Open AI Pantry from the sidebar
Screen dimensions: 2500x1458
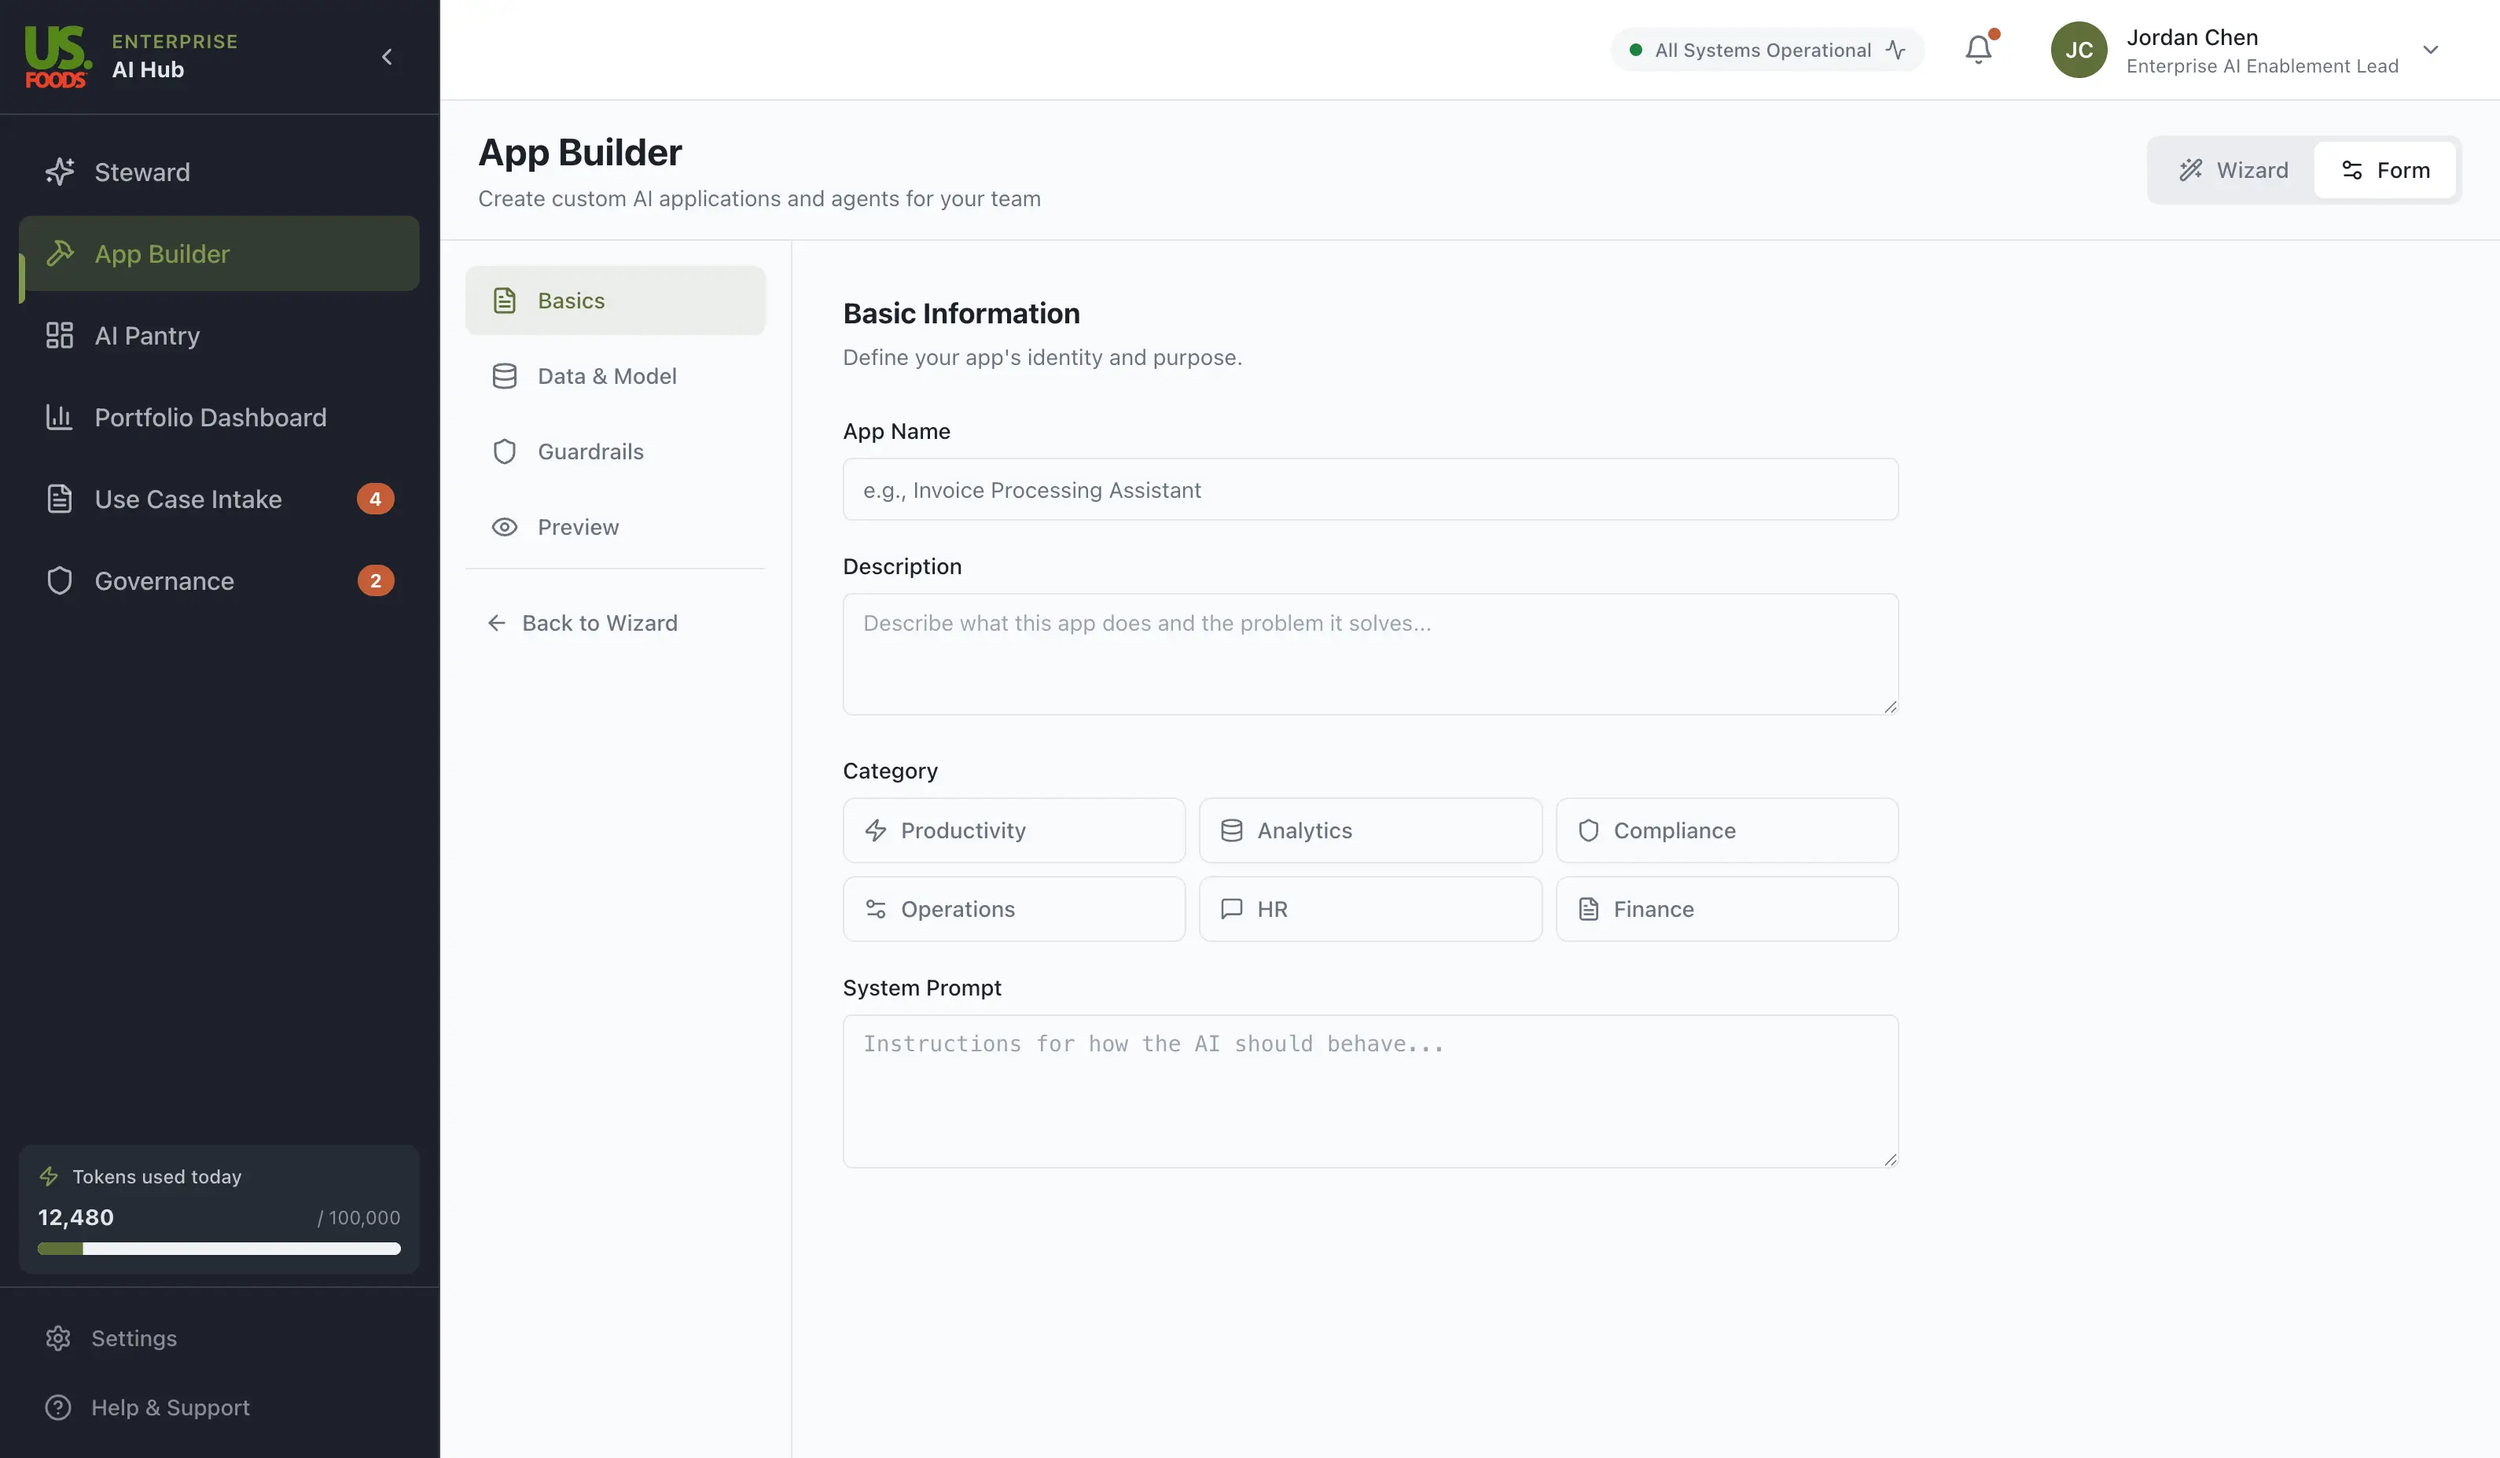pyautogui.click(x=147, y=335)
